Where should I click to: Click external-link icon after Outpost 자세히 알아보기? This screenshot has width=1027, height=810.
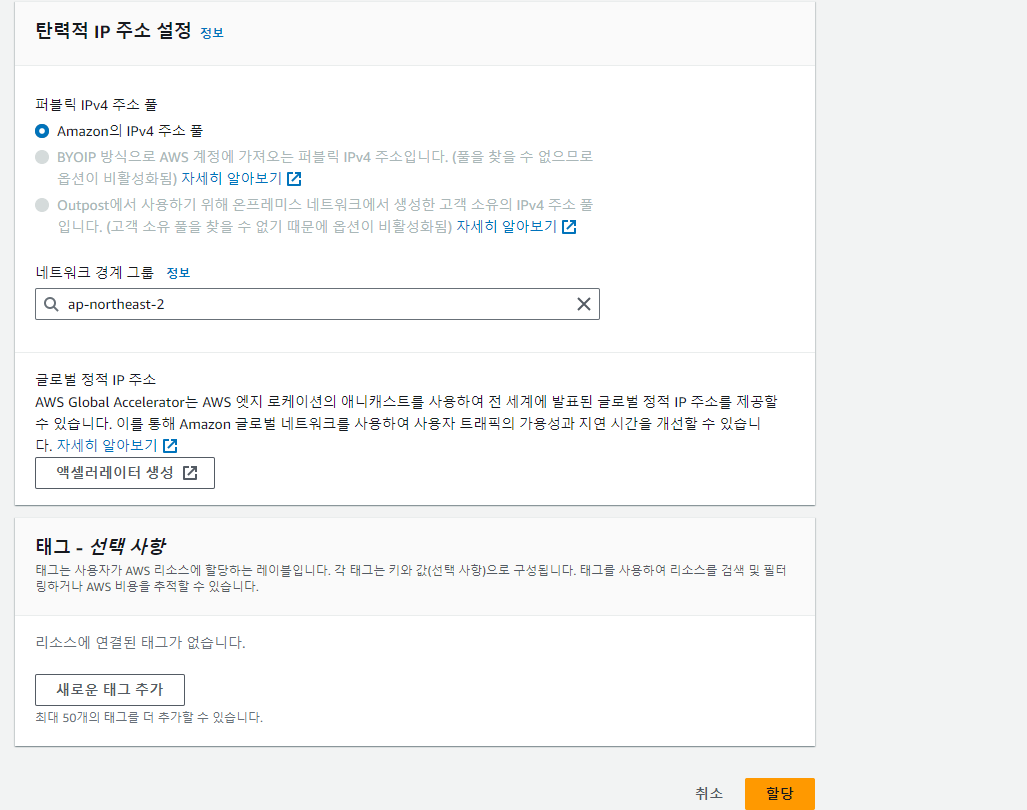569,227
